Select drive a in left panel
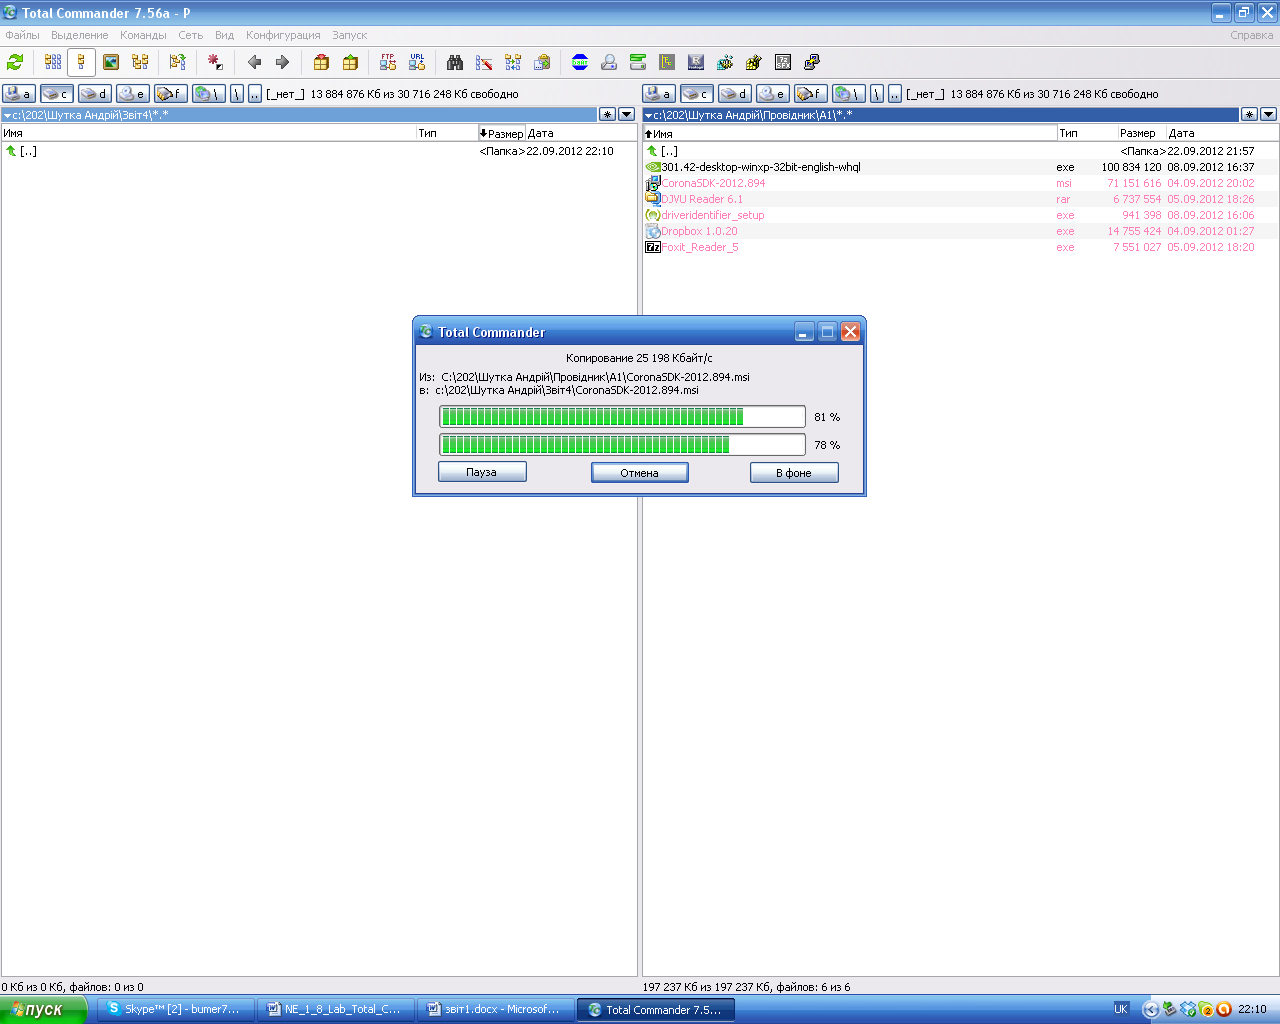 point(18,93)
